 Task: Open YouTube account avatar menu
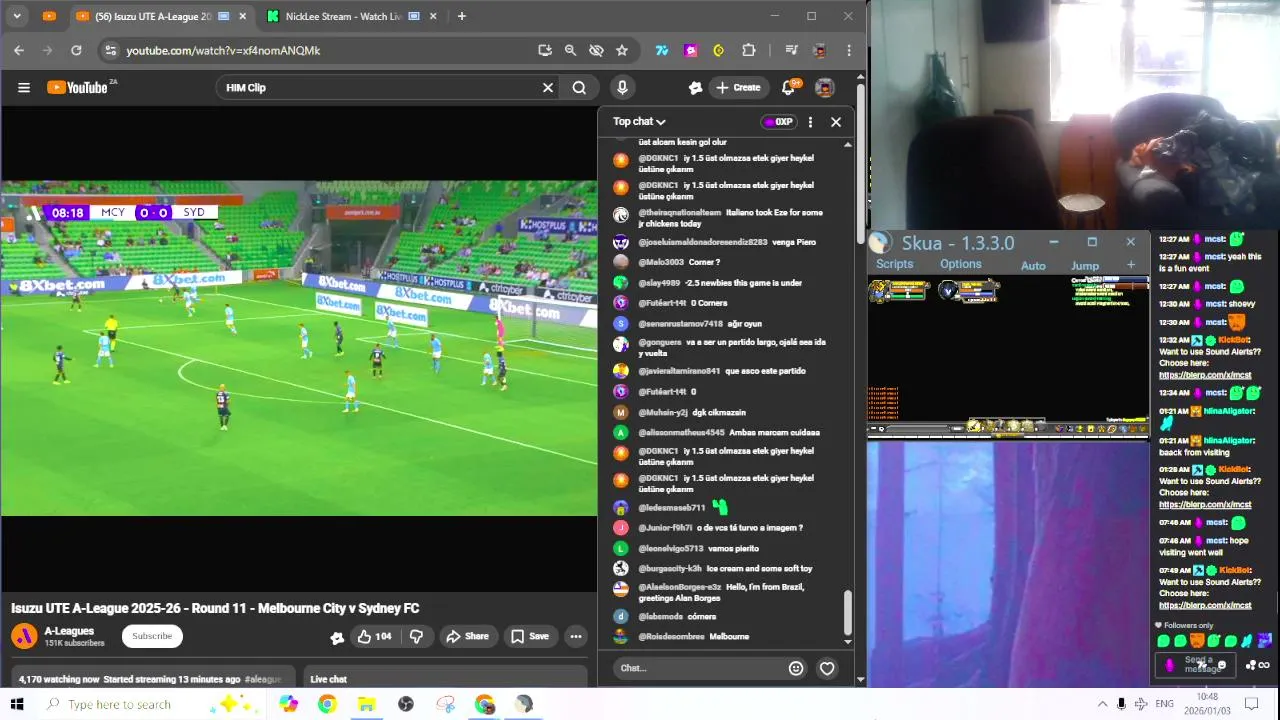pyautogui.click(x=825, y=88)
